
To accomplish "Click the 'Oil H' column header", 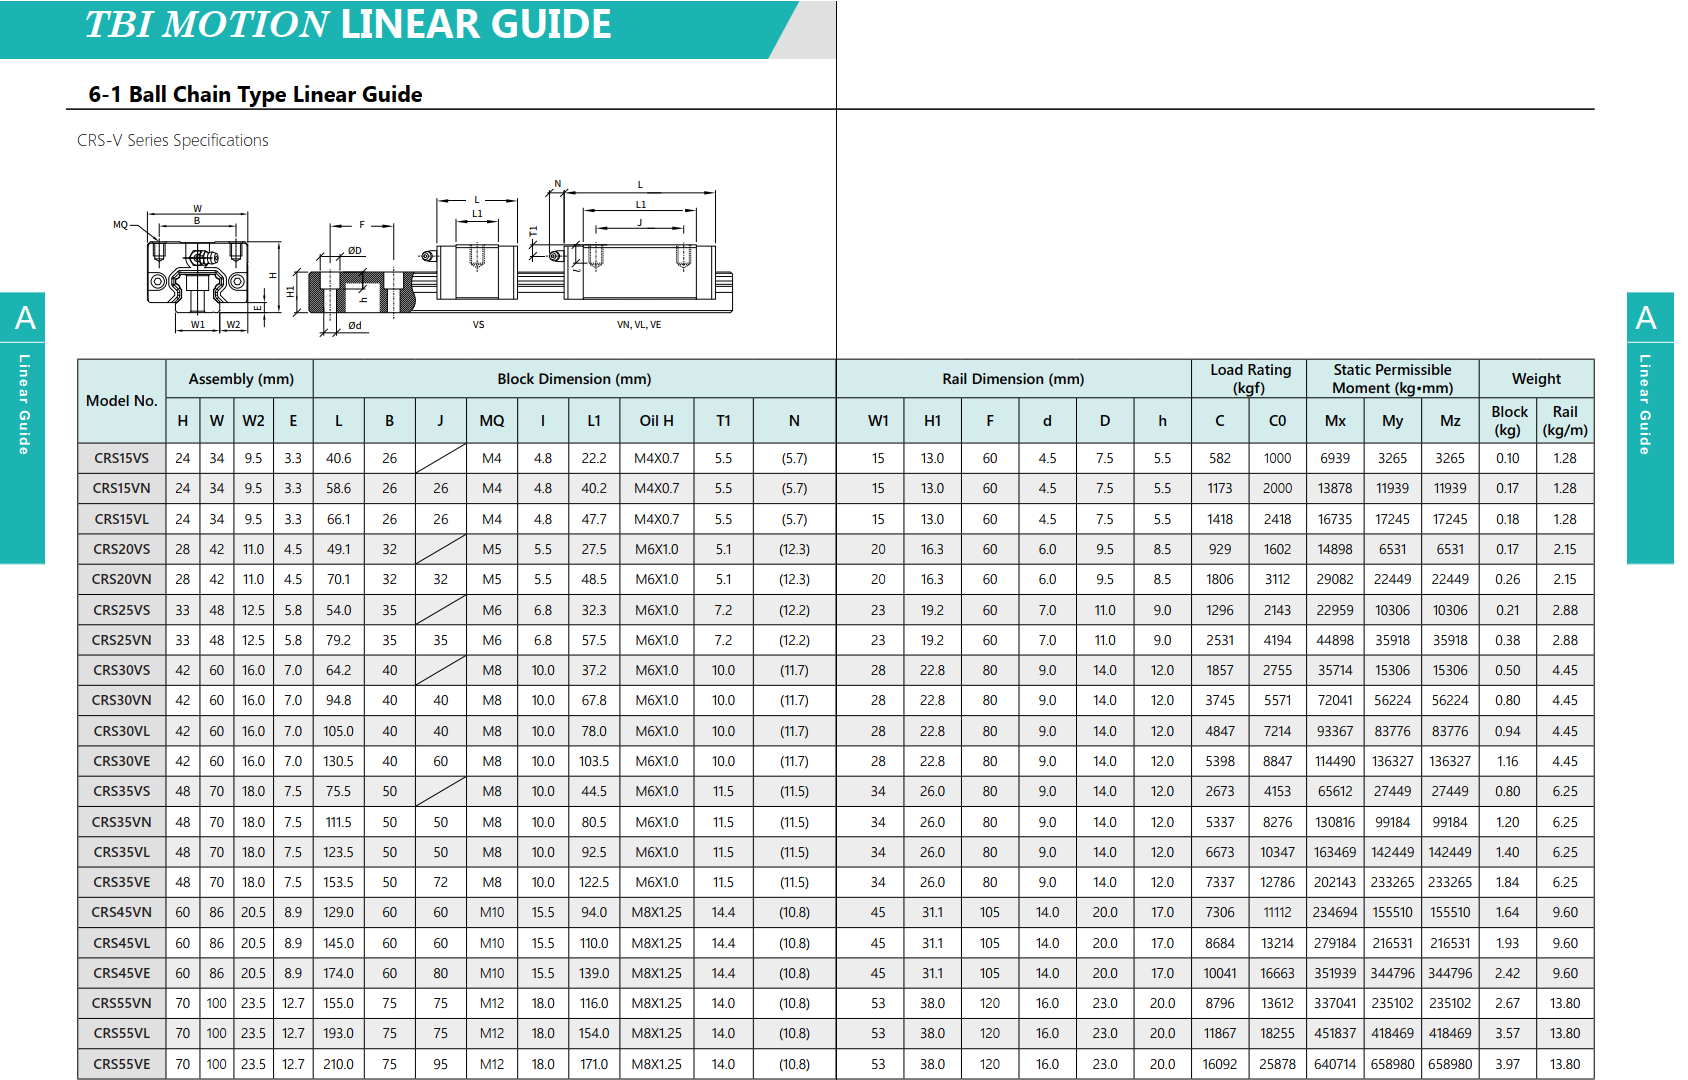I will click(657, 421).
